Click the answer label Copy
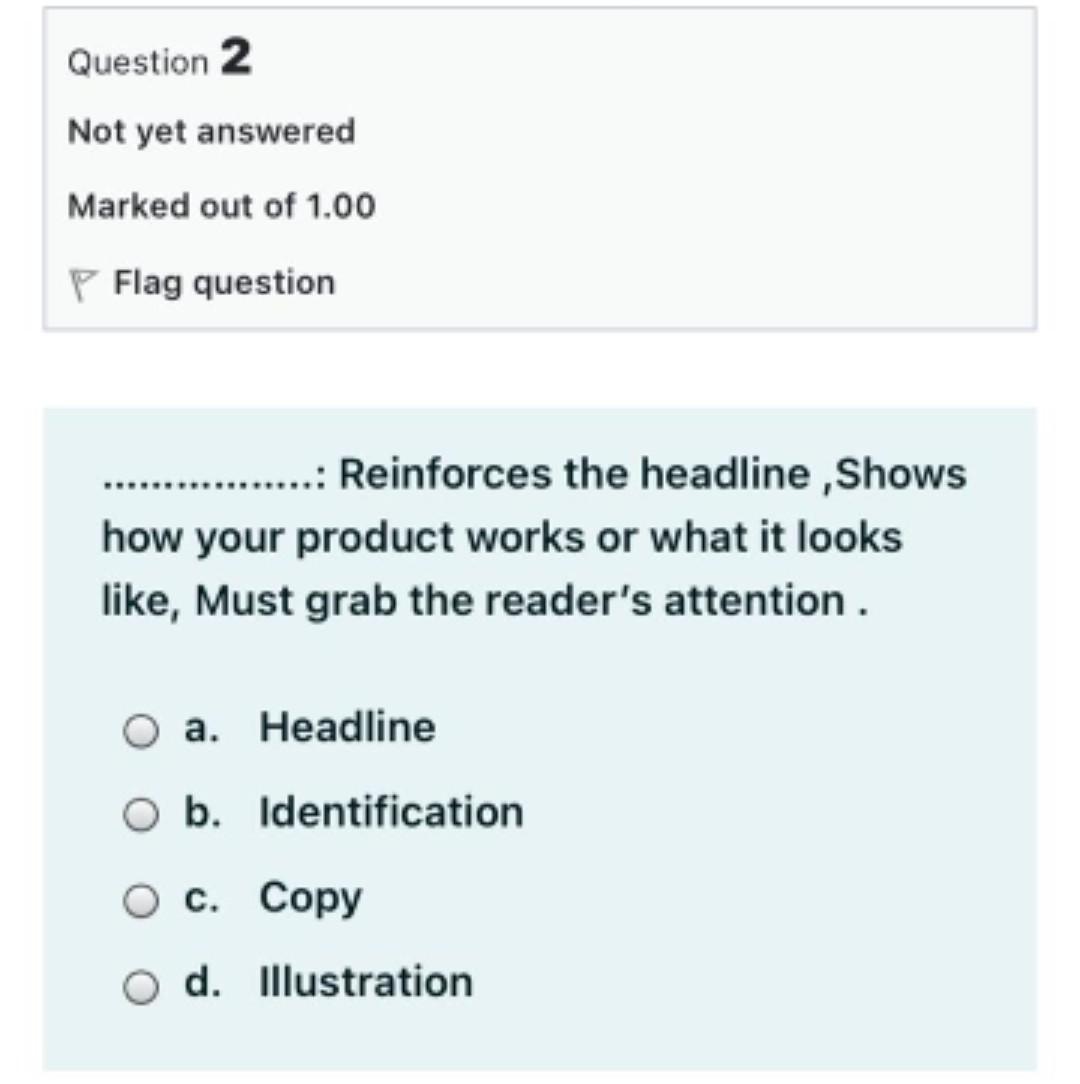The image size is (1080, 1084). coord(310,898)
